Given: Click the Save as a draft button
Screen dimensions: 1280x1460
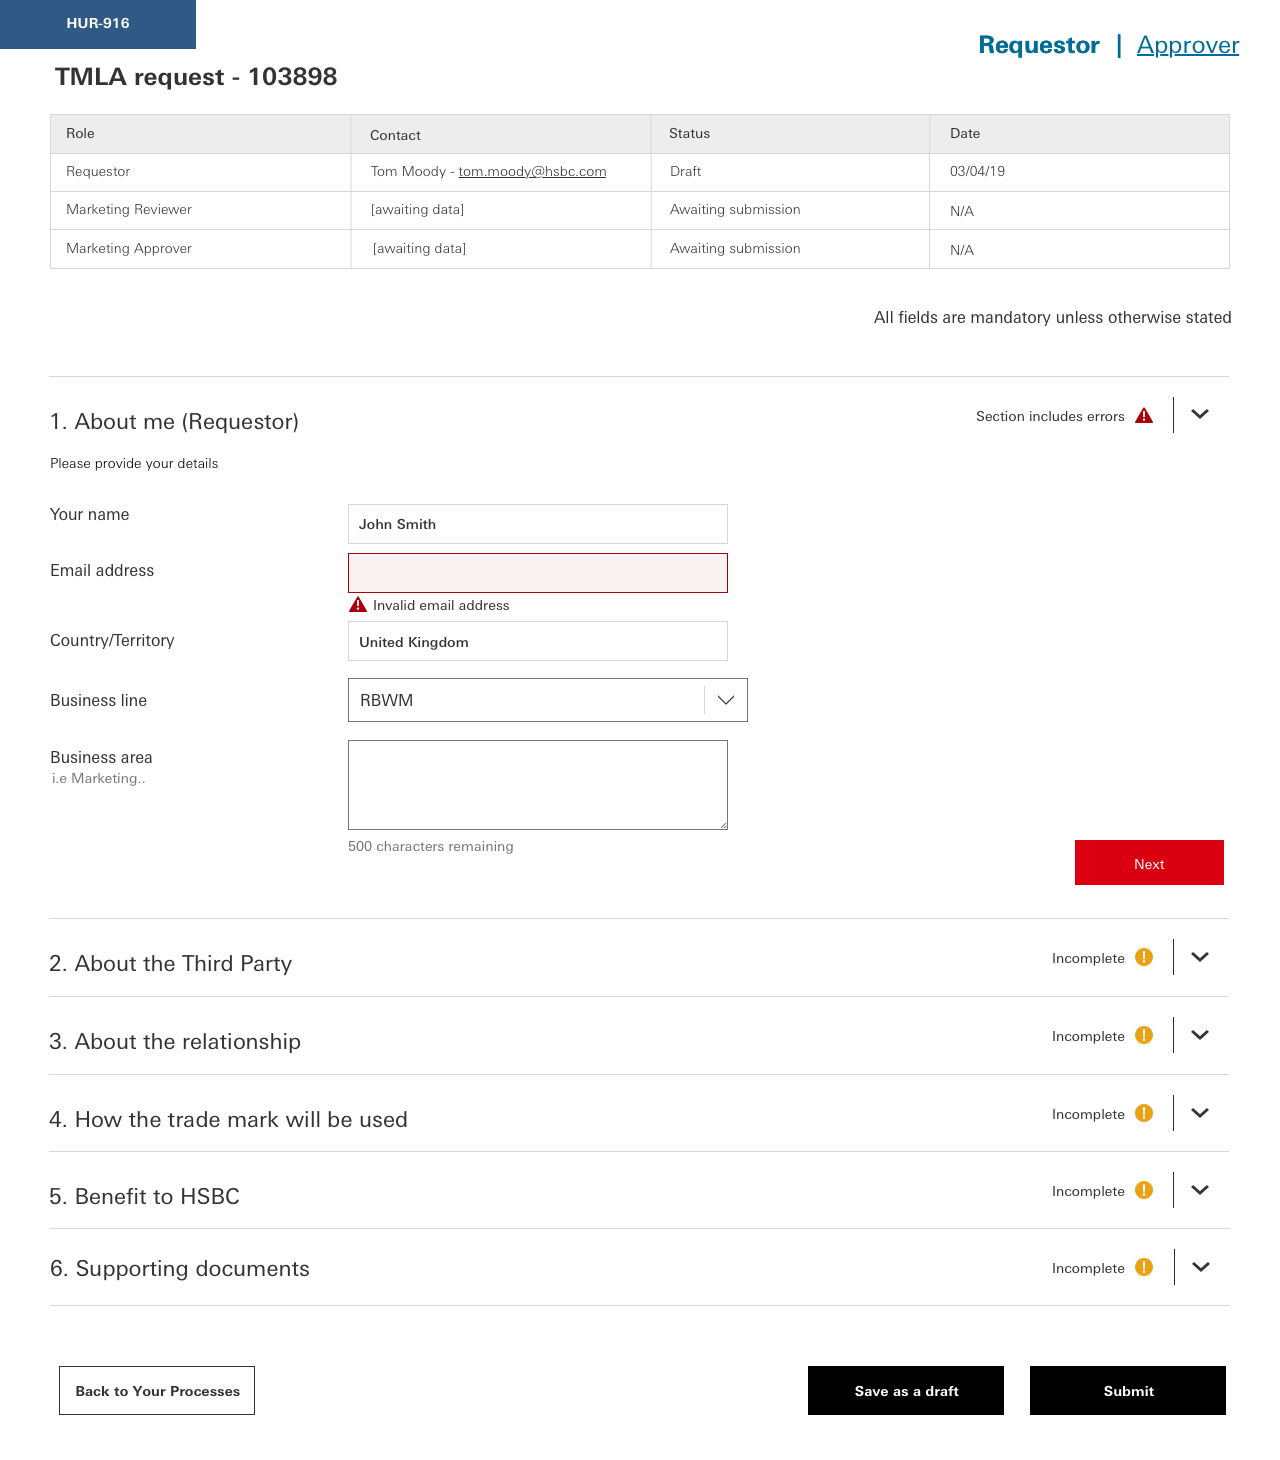Looking at the screenshot, I should 906,1391.
